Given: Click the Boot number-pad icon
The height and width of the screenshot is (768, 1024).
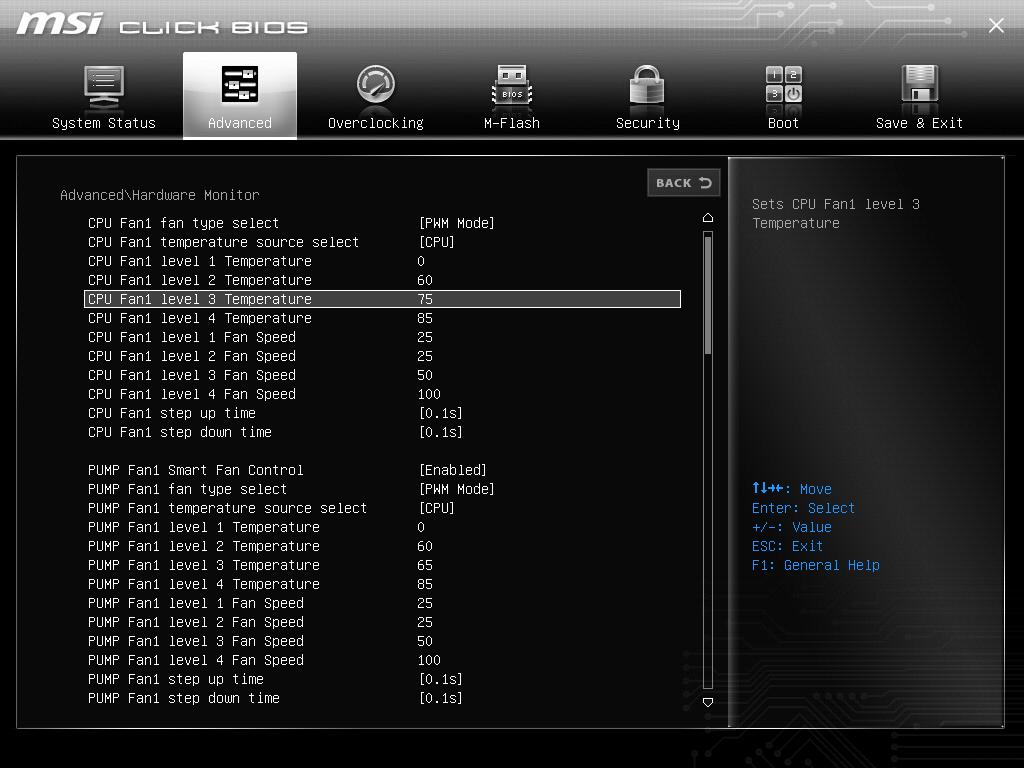Looking at the screenshot, I should tap(783, 84).
